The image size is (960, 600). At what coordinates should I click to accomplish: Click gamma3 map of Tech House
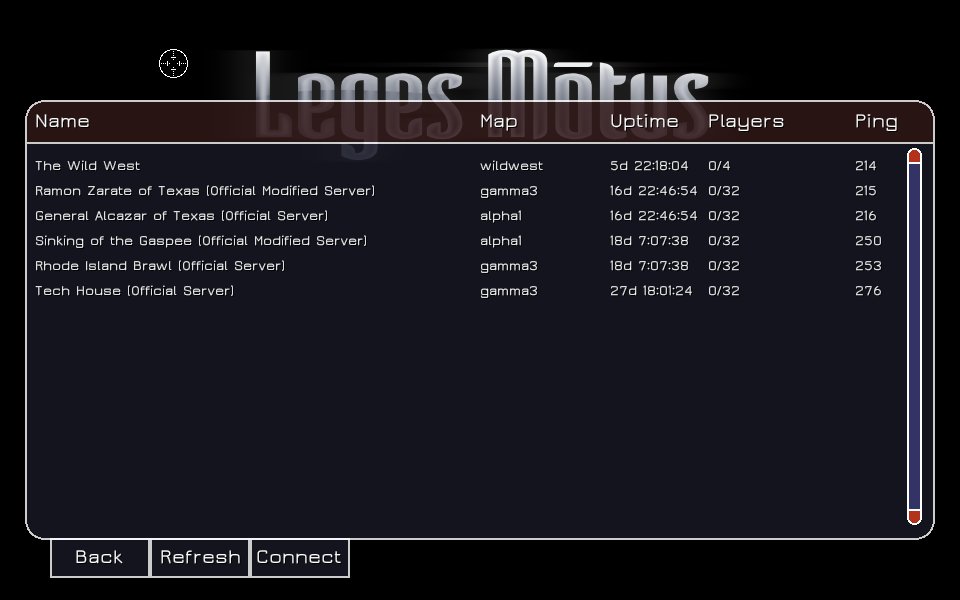(509, 292)
